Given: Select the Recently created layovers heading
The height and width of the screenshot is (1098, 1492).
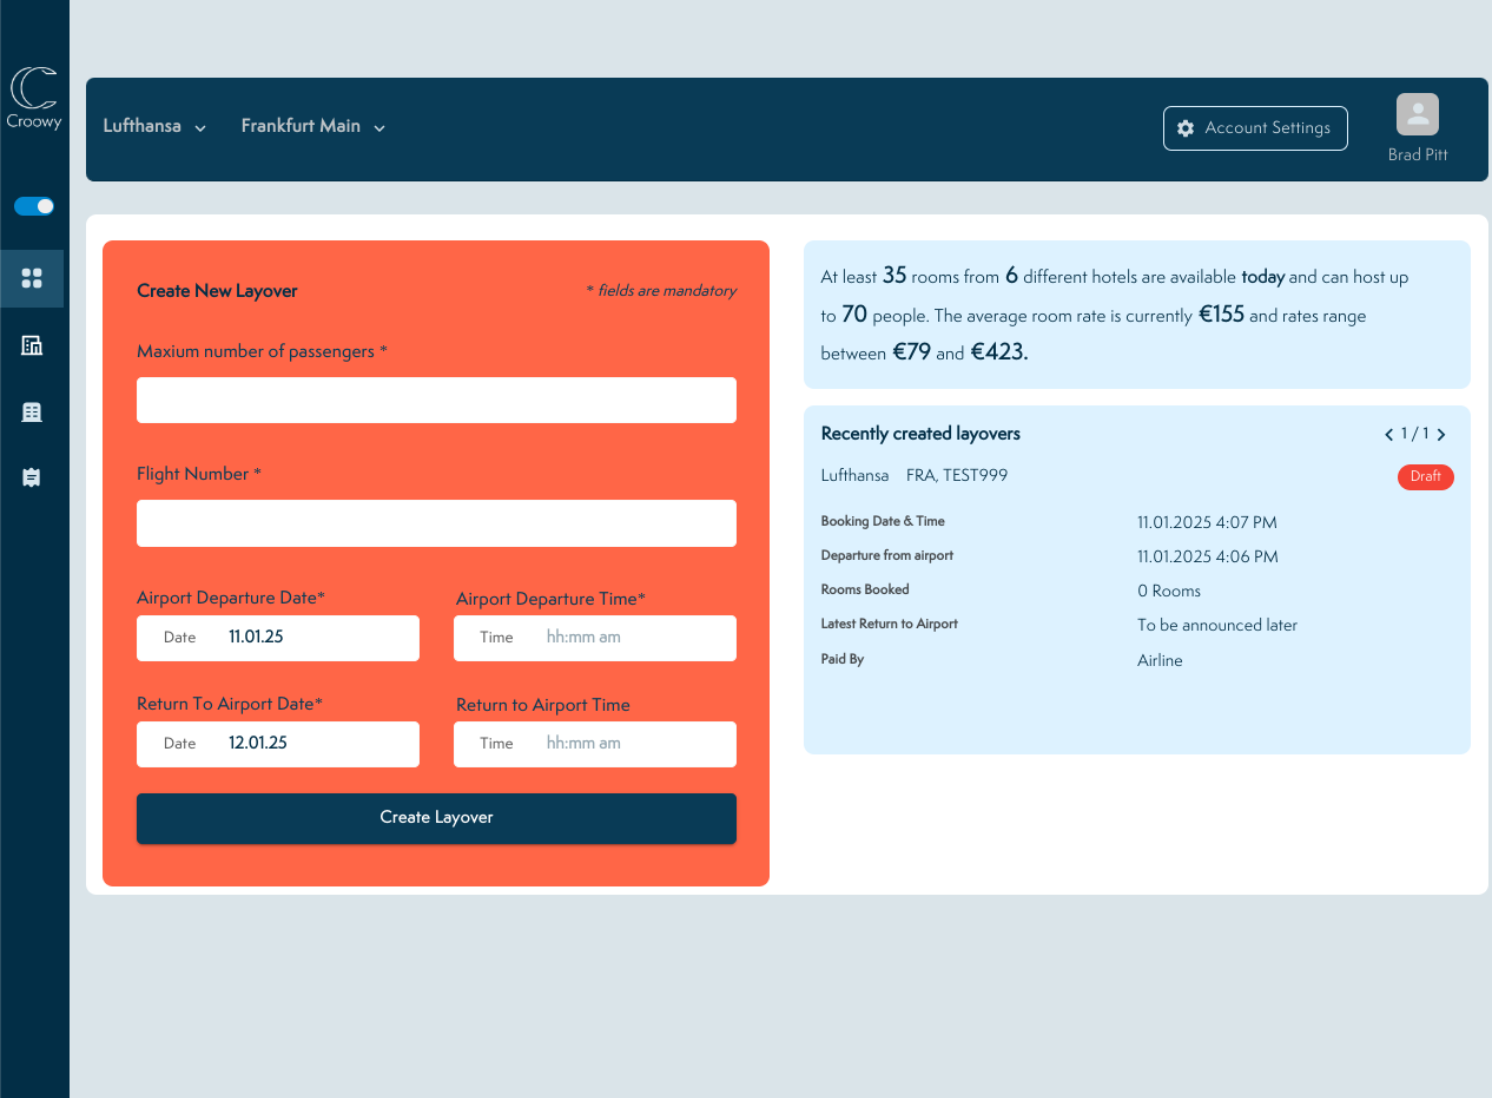Looking at the screenshot, I should pos(920,433).
